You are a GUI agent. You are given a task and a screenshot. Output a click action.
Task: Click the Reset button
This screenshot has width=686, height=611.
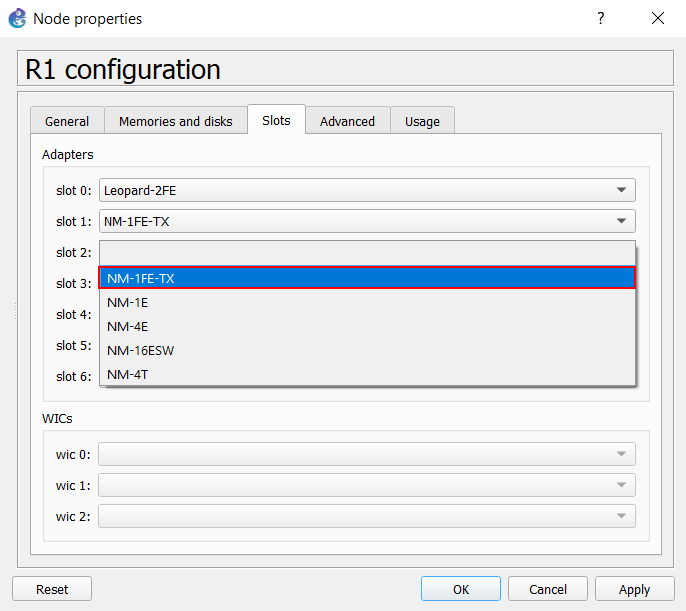[x=52, y=589]
